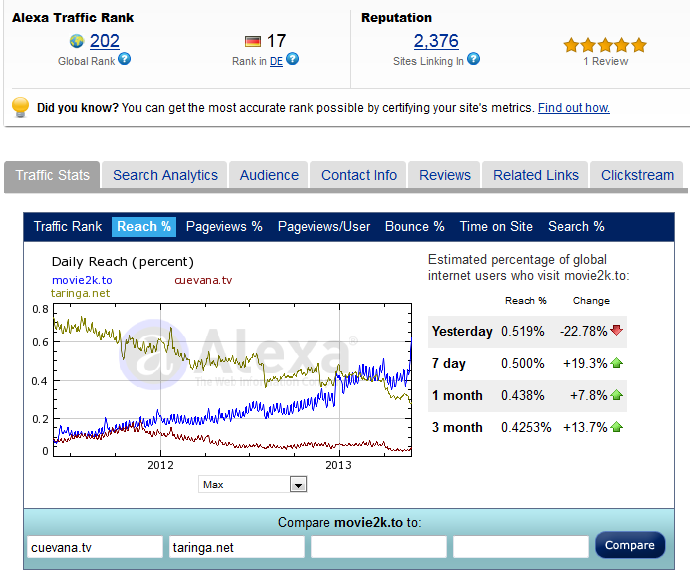Image resolution: width=690 pixels, height=570 pixels.
Task: Click the 1 Review text
Action: click(x=606, y=62)
